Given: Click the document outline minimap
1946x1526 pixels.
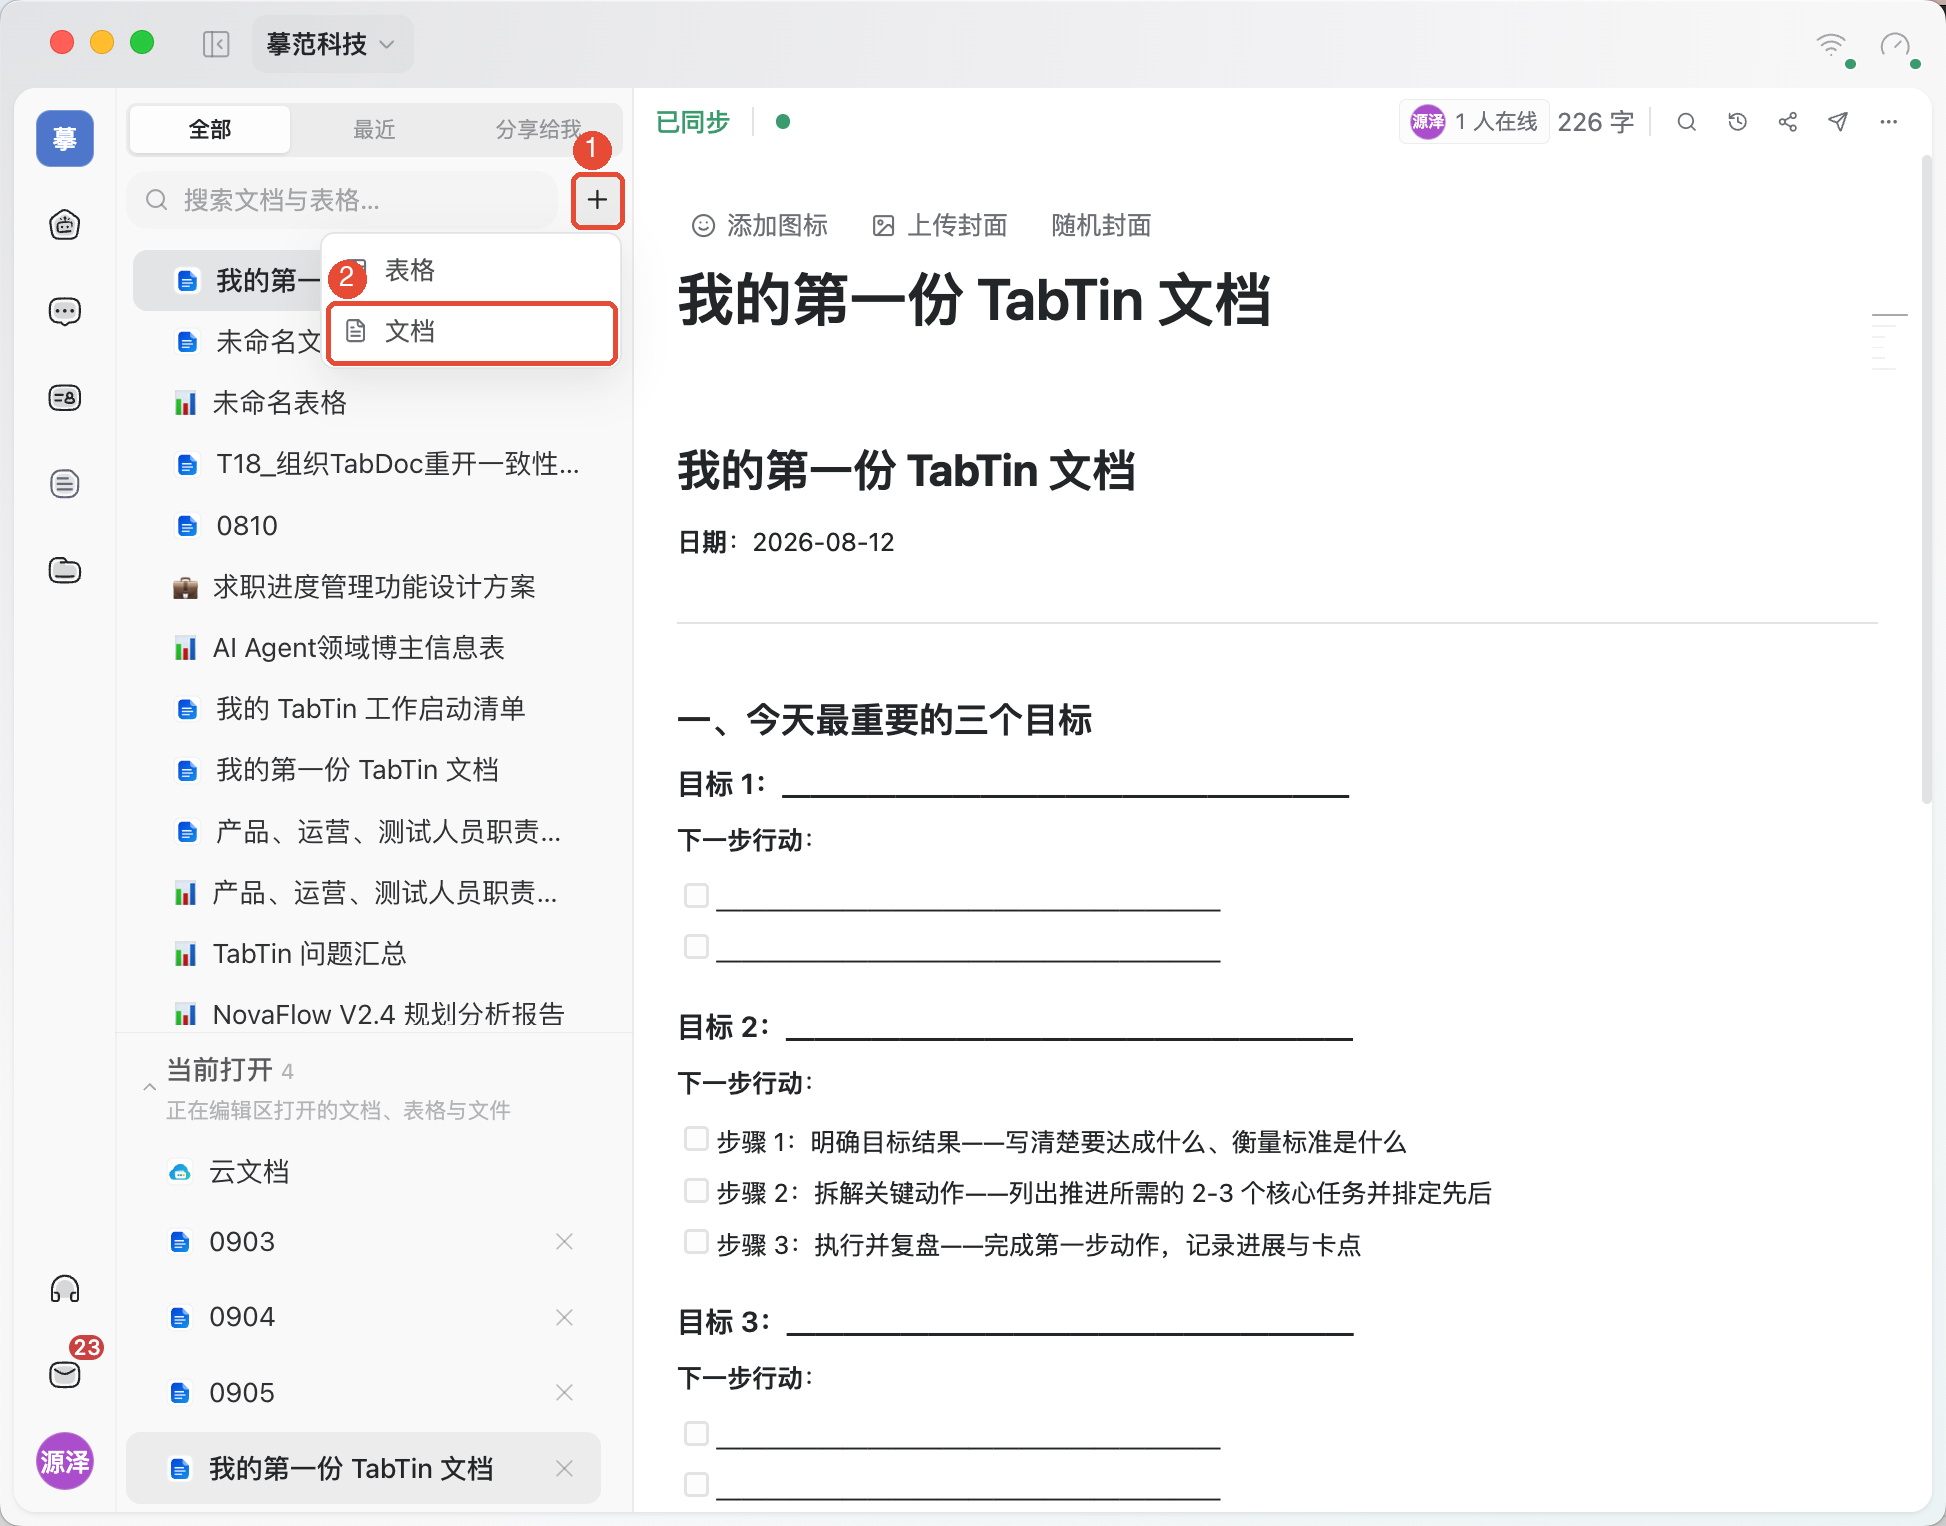Looking at the screenshot, I should coord(1887,342).
